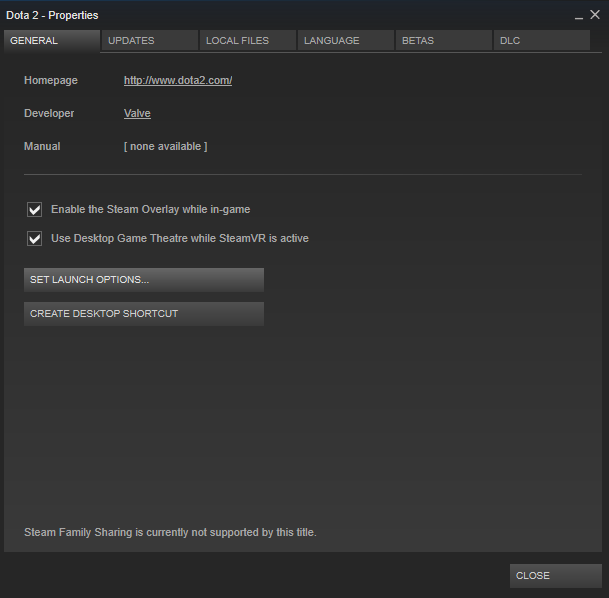The width and height of the screenshot is (609, 598).
Task: Select the DLC tab
Action: pyautogui.click(x=542, y=40)
